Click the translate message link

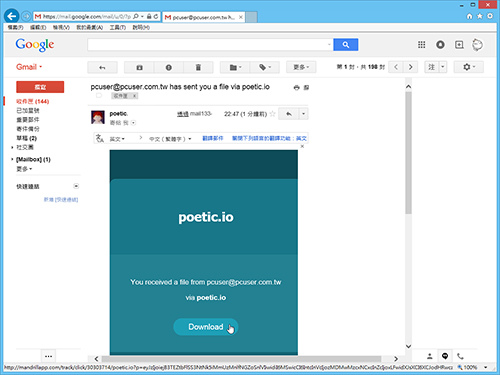213,138
